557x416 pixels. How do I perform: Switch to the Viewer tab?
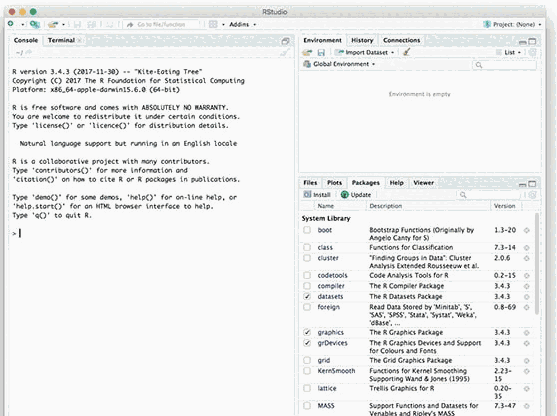click(423, 183)
